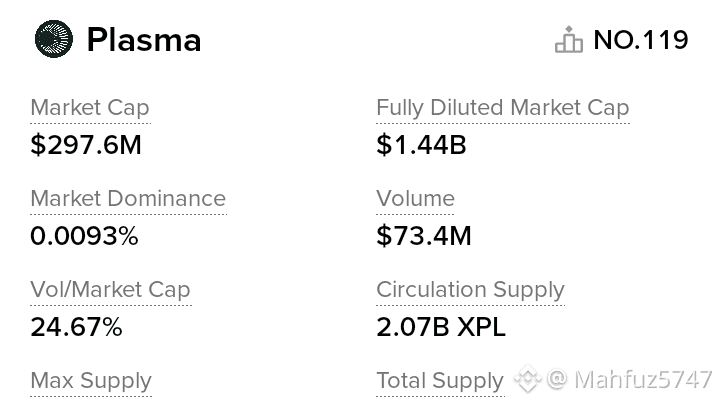Click the 0.0093% dominance value
Viewport: 720px width, 404px height.
click(x=84, y=236)
